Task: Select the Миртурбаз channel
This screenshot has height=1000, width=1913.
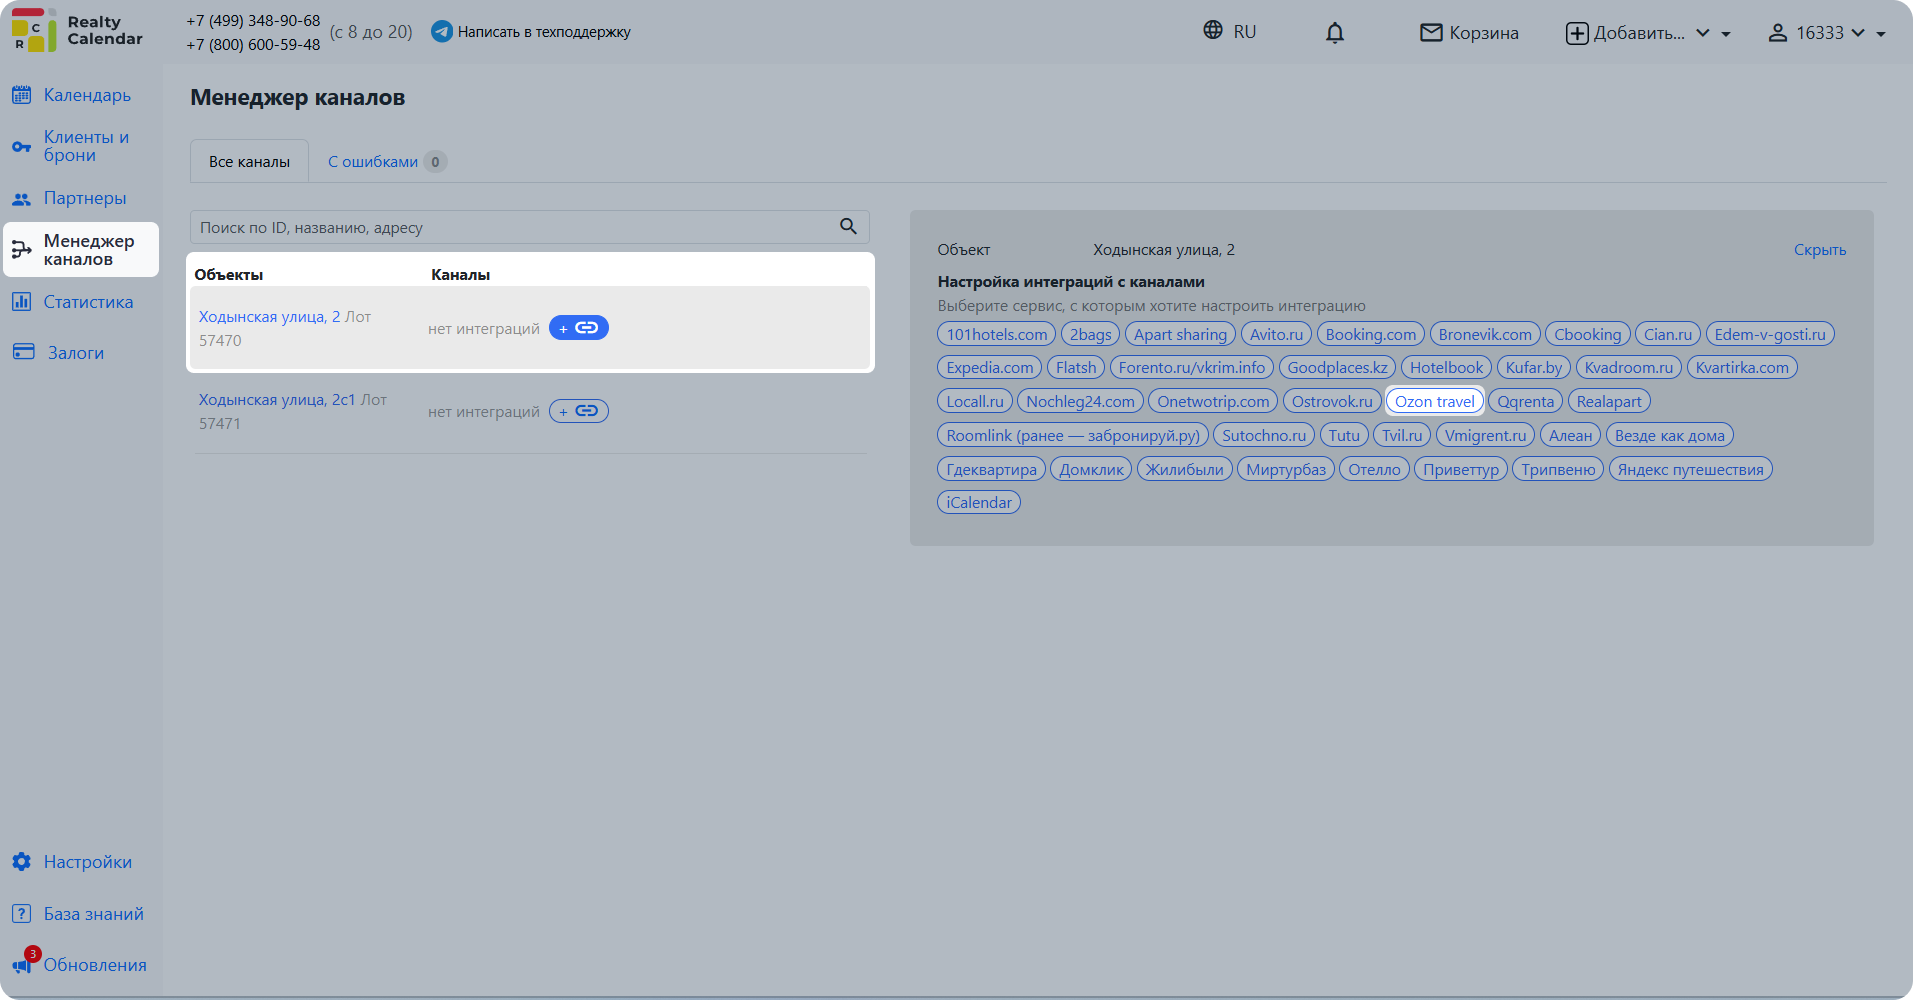Action: coord(1286,469)
